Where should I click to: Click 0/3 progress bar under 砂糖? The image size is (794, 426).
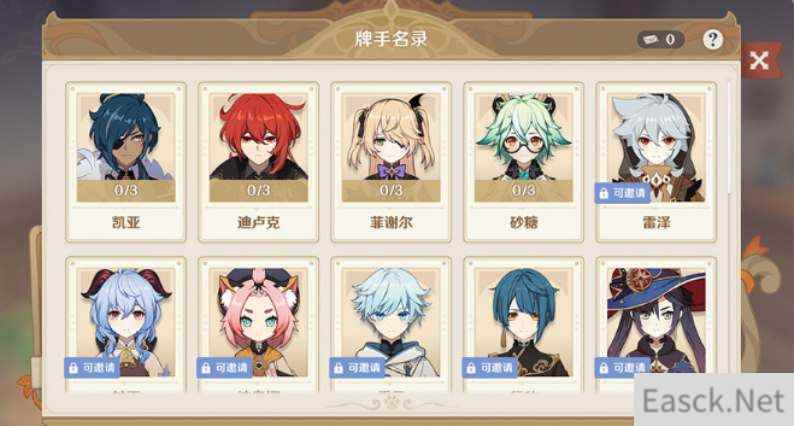point(524,191)
